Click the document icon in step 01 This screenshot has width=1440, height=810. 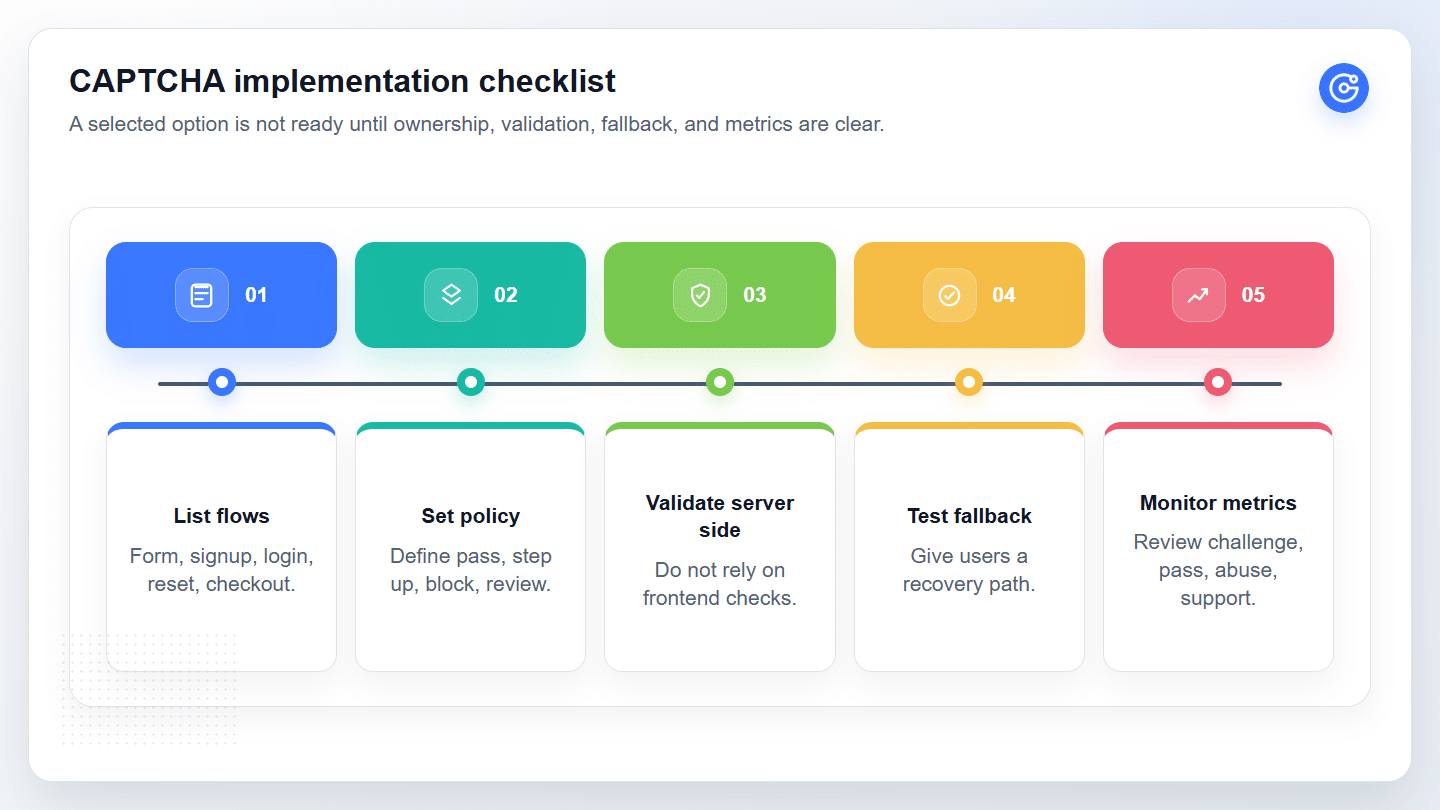[x=202, y=295]
